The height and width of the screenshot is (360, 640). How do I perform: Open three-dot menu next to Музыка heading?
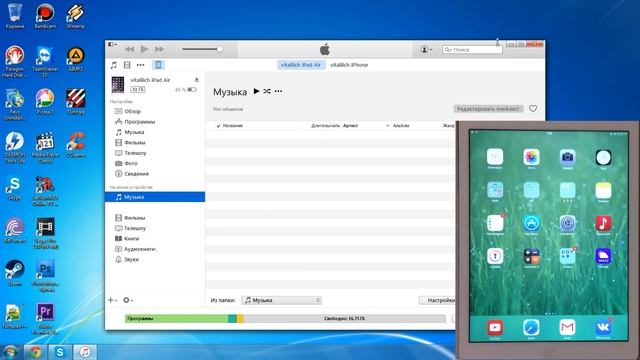278,91
